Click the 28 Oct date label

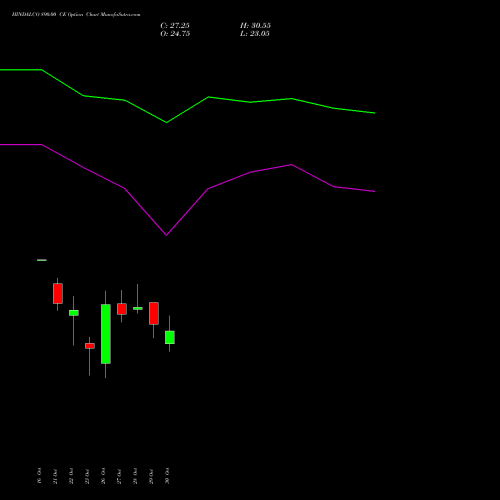tap(135, 476)
